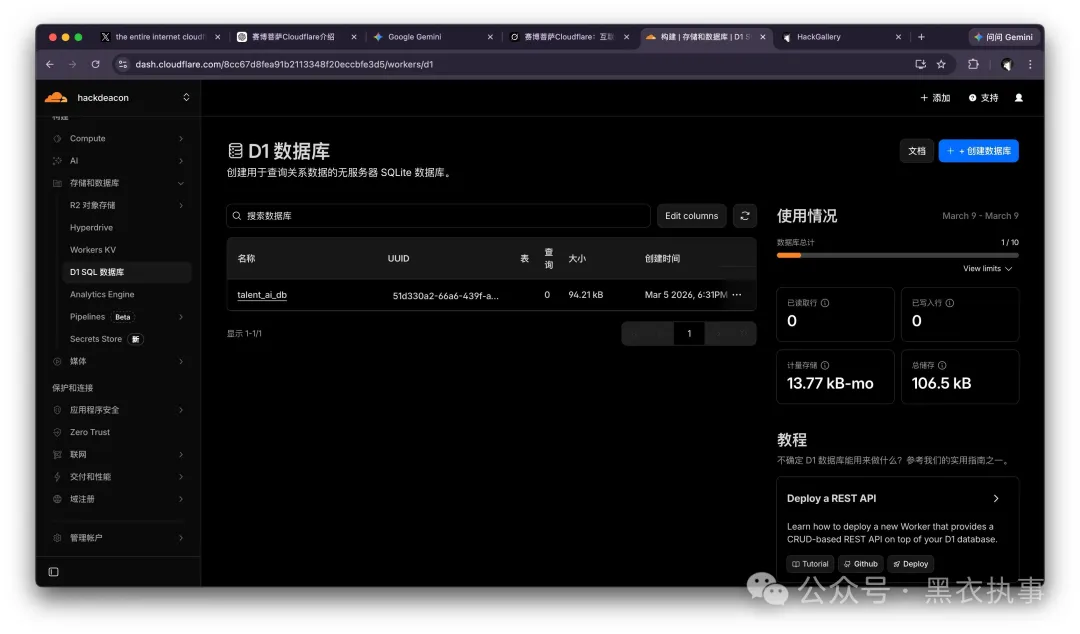Image resolution: width=1080 pixels, height=634 pixels.
Task: Click the 管理帐户 gear icon
Action: [57, 538]
